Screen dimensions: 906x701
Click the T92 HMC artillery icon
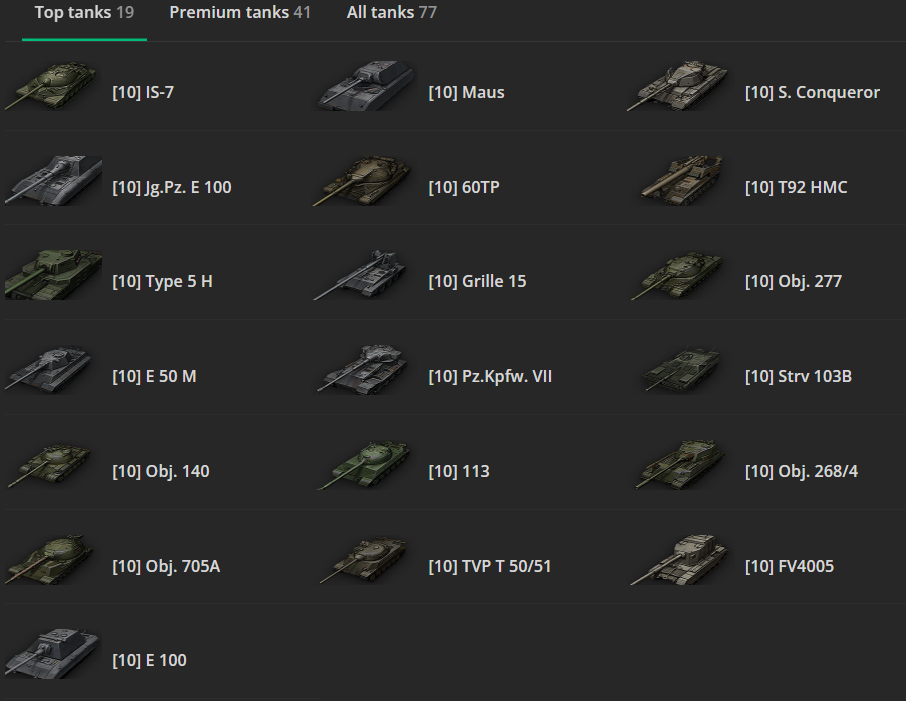tap(681, 180)
